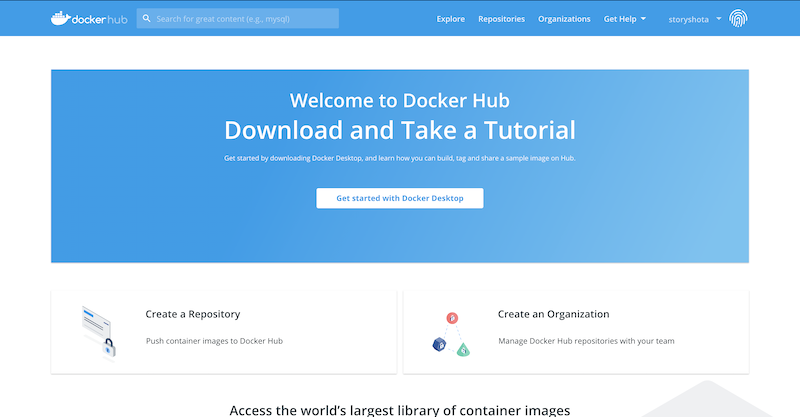Expand the Get Help dropdown
Screen dimensions: 800x417
(624, 19)
